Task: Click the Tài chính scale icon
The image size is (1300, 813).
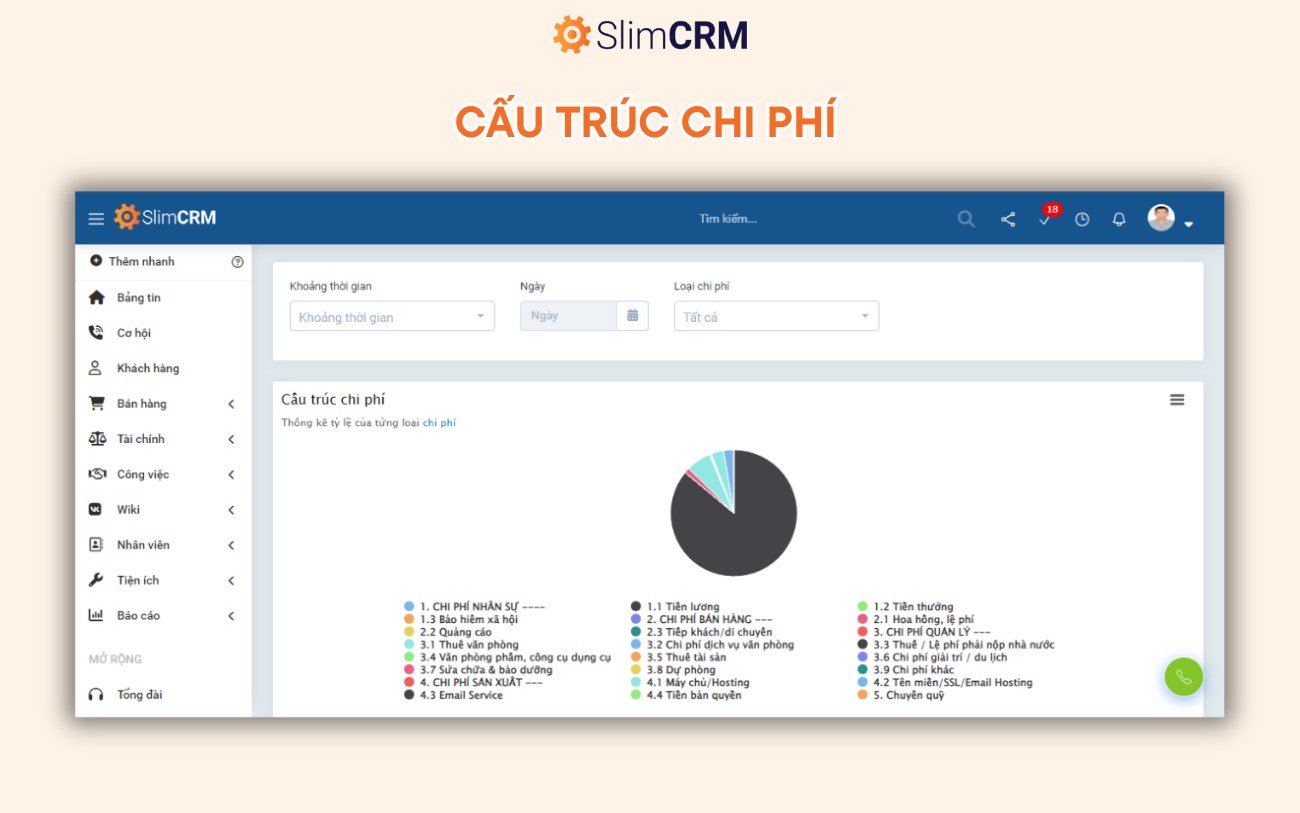Action: click(x=96, y=439)
